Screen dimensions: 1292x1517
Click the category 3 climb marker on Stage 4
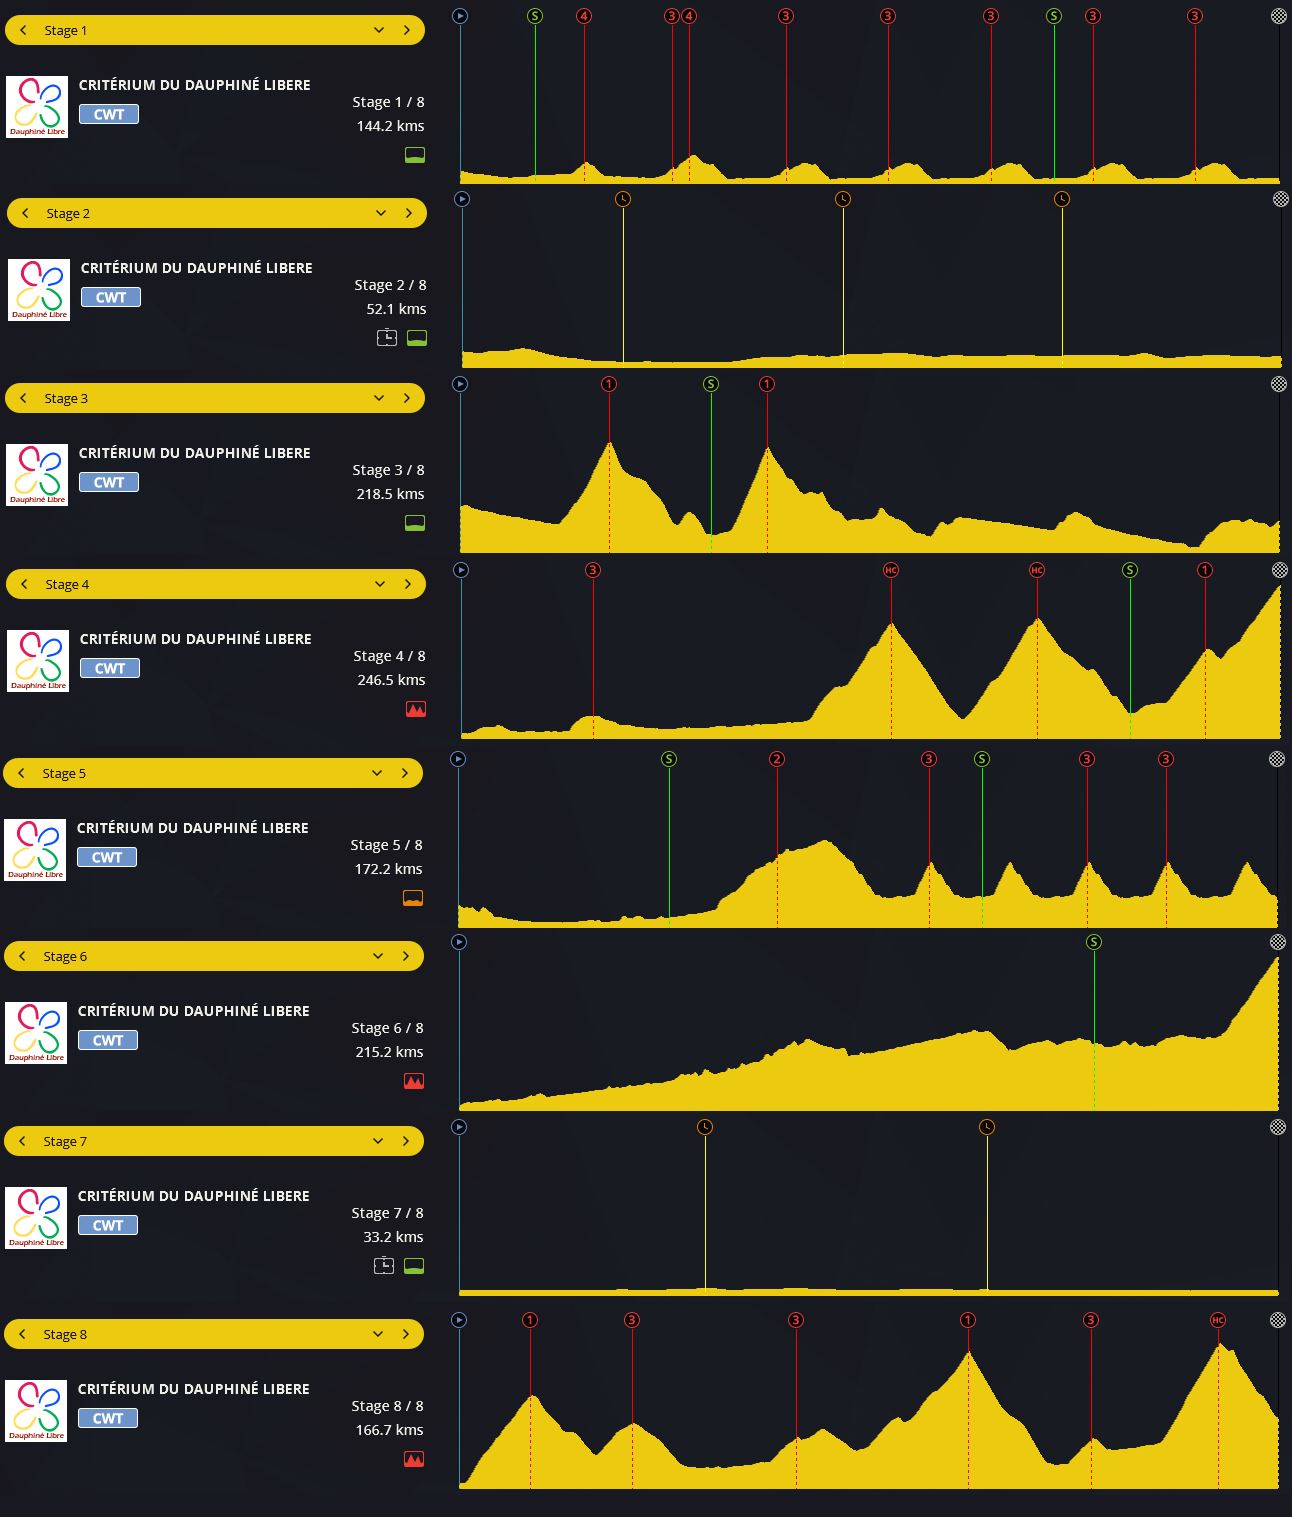pyautogui.click(x=593, y=570)
